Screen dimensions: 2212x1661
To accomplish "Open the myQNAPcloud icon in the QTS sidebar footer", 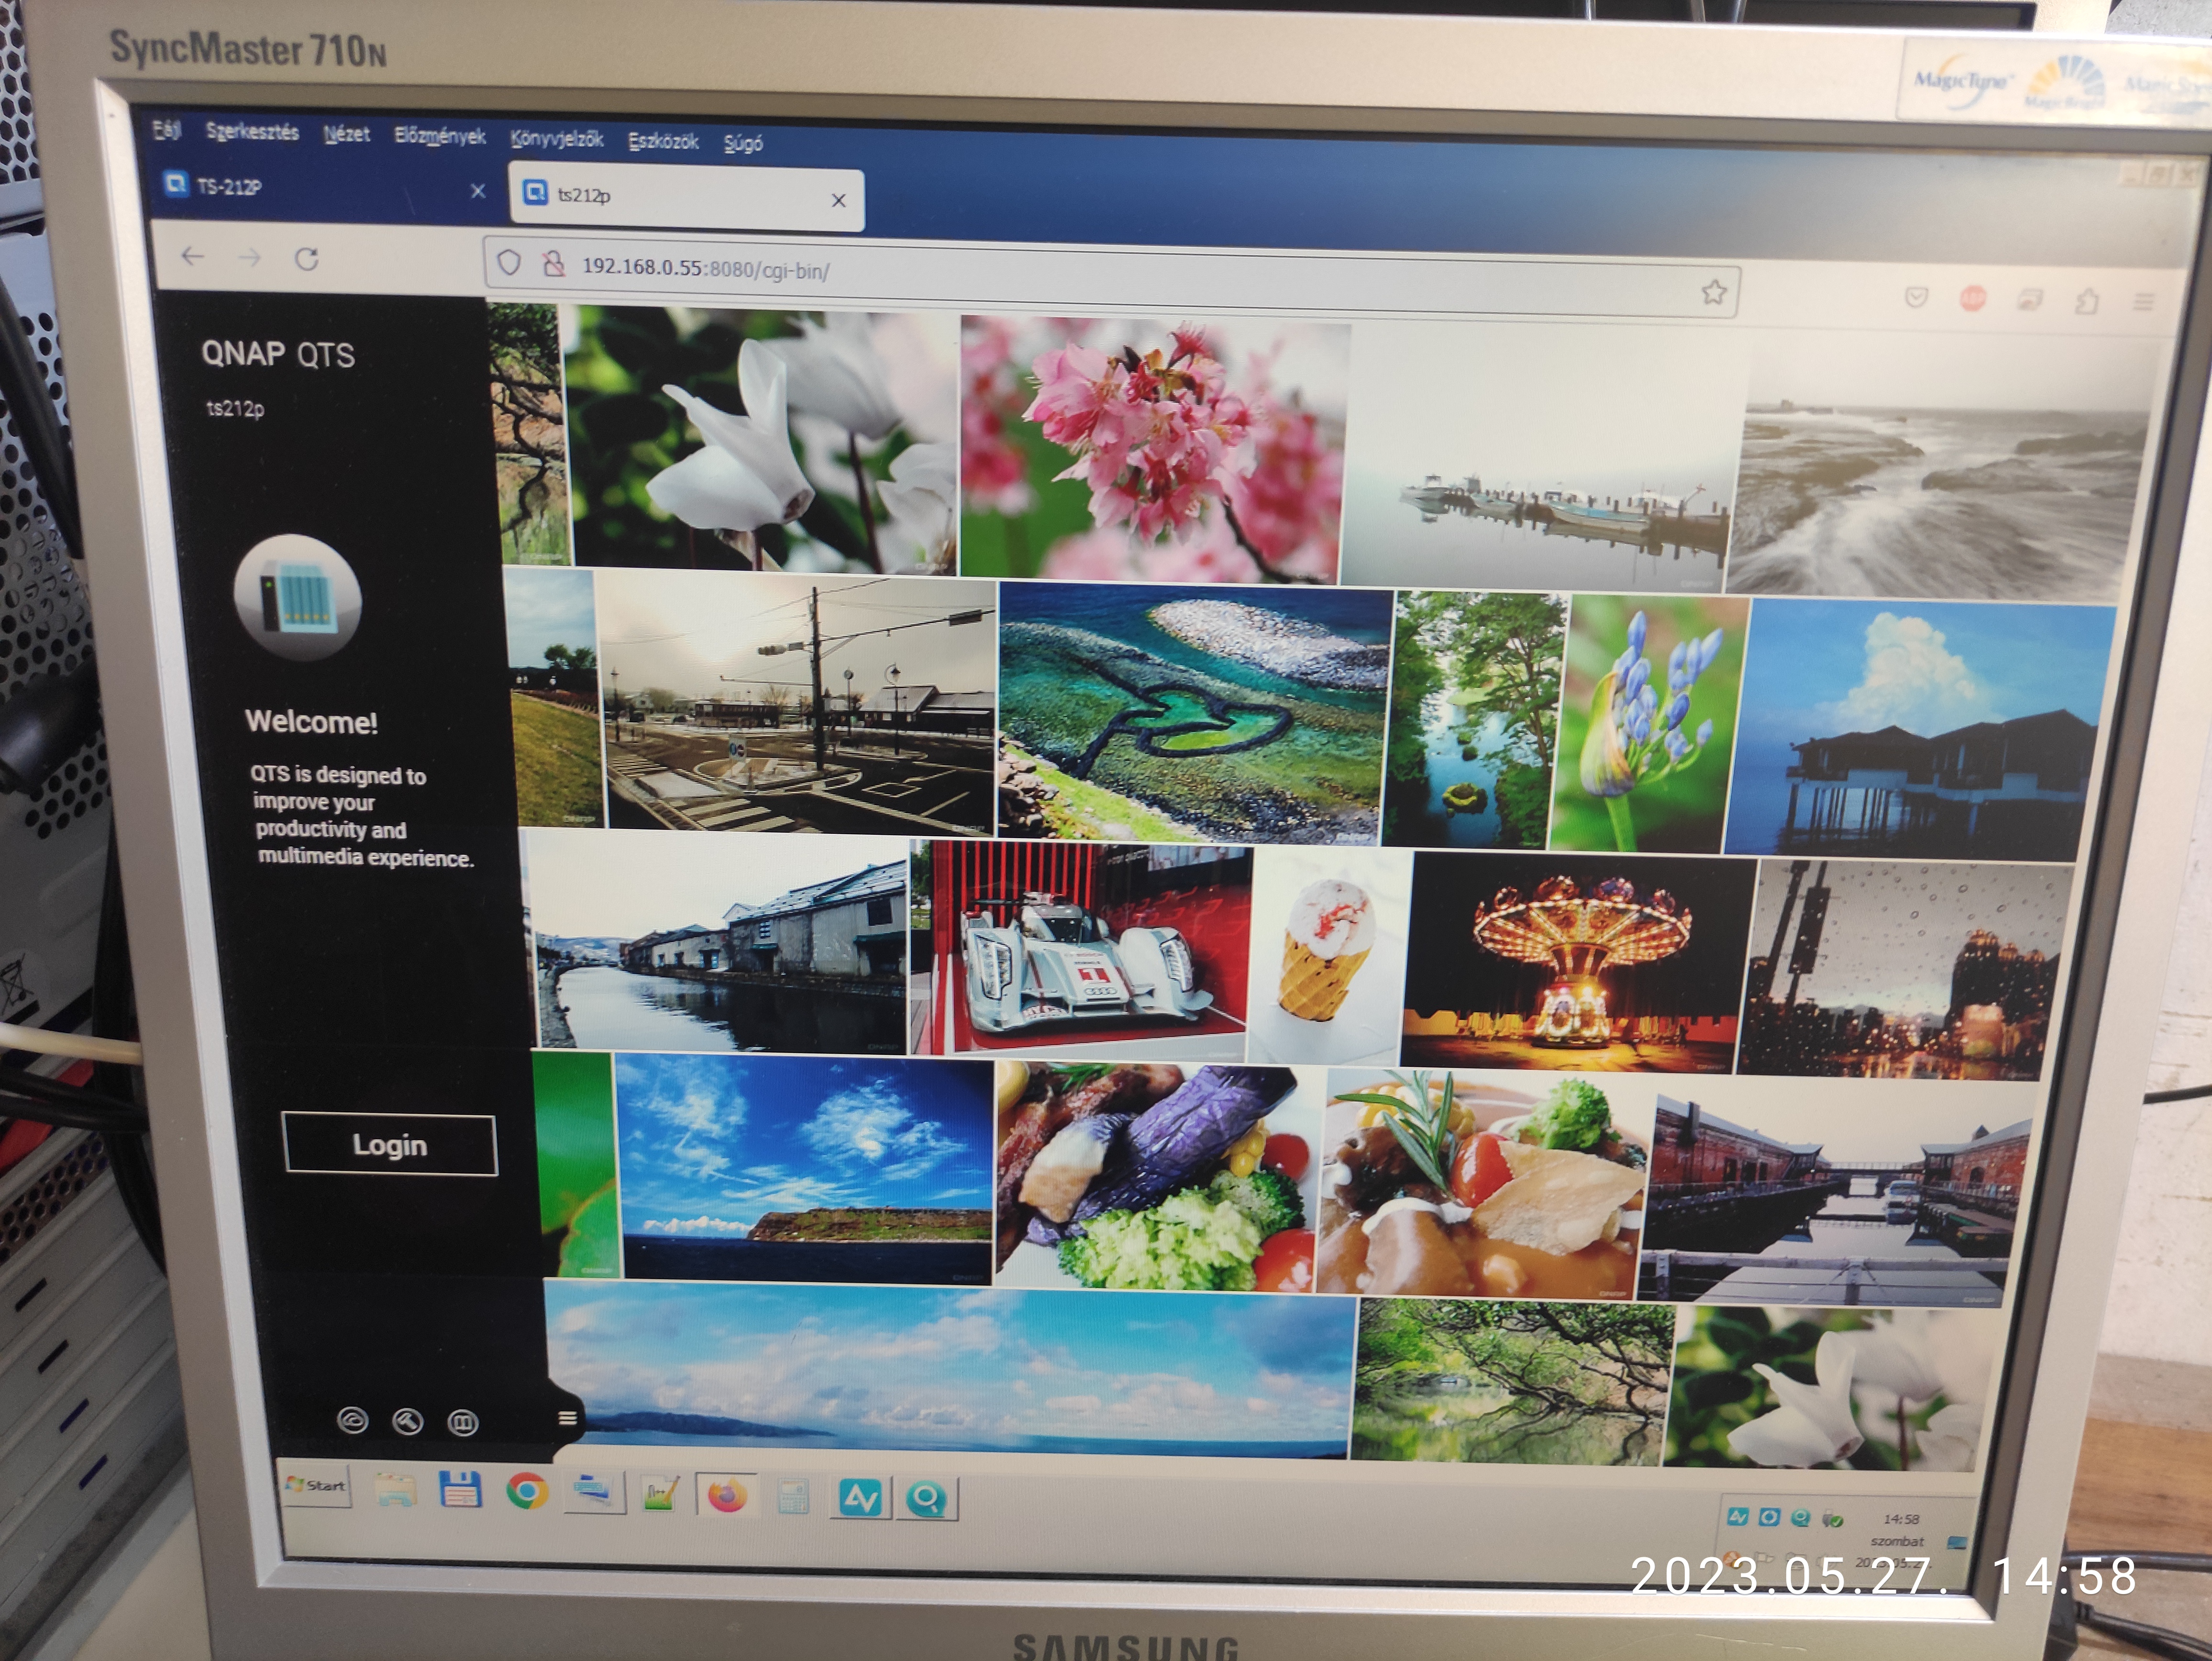I will tap(352, 1420).
